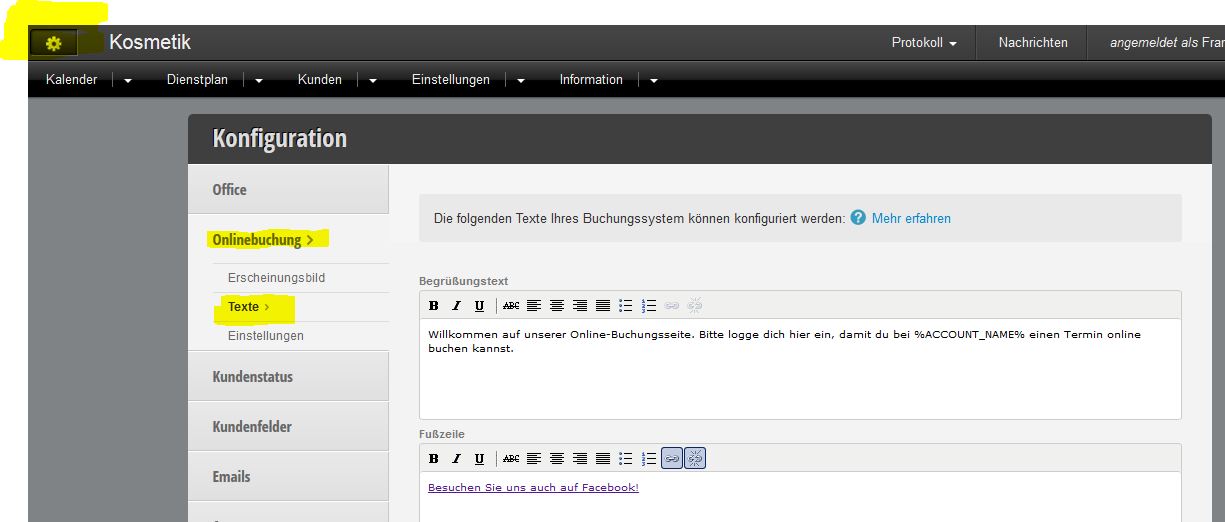This screenshot has width=1225, height=522.
Task: Expand the Kalender menu arrow
Action: pos(128,81)
